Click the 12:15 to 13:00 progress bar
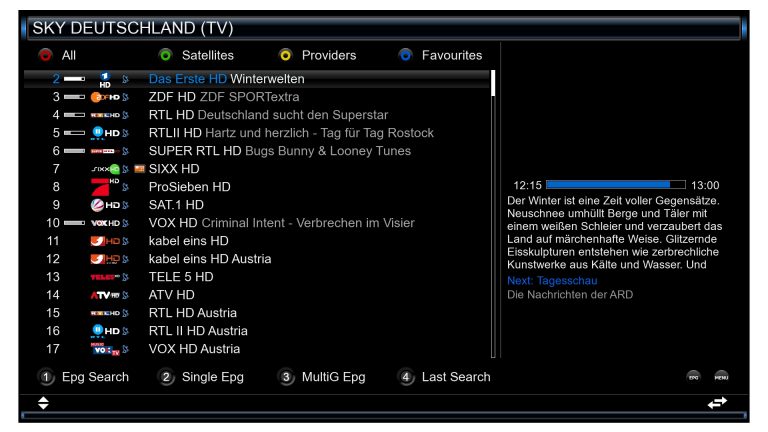The image size is (768, 432). (616, 185)
